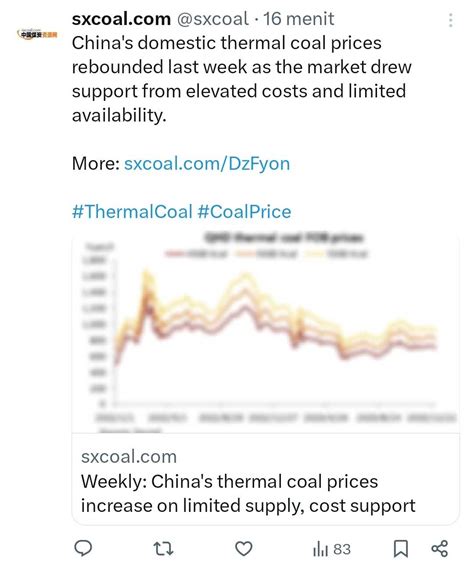Click the 'More:' text label
Image resolution: width=474 pixels, height=572 pixels.
(x=96, y=163)
